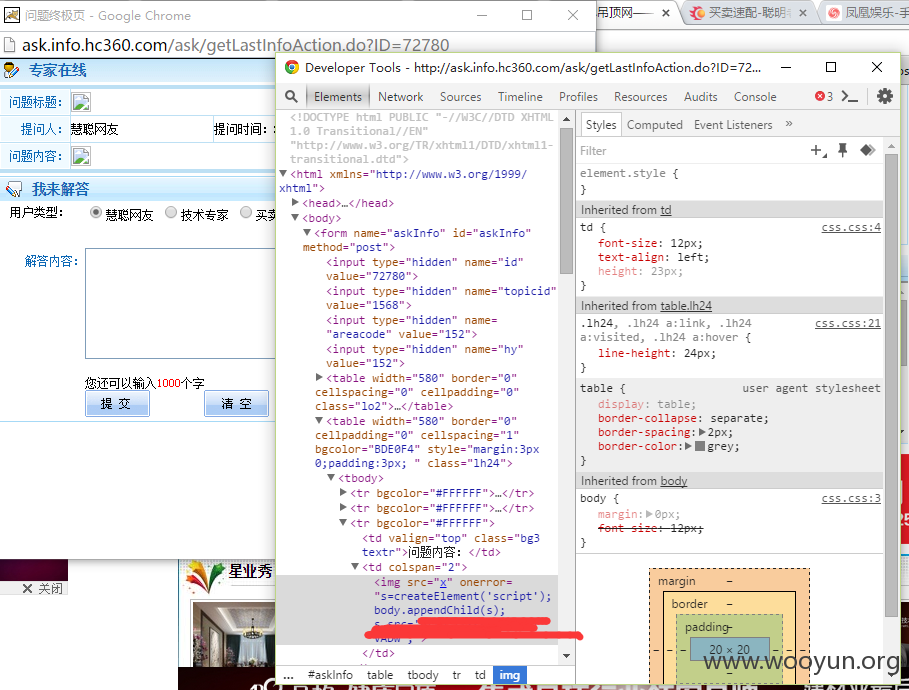Click the red error count badge
Image resolution: width=909 pixels, height=690 pixels.
click(824, 96)
